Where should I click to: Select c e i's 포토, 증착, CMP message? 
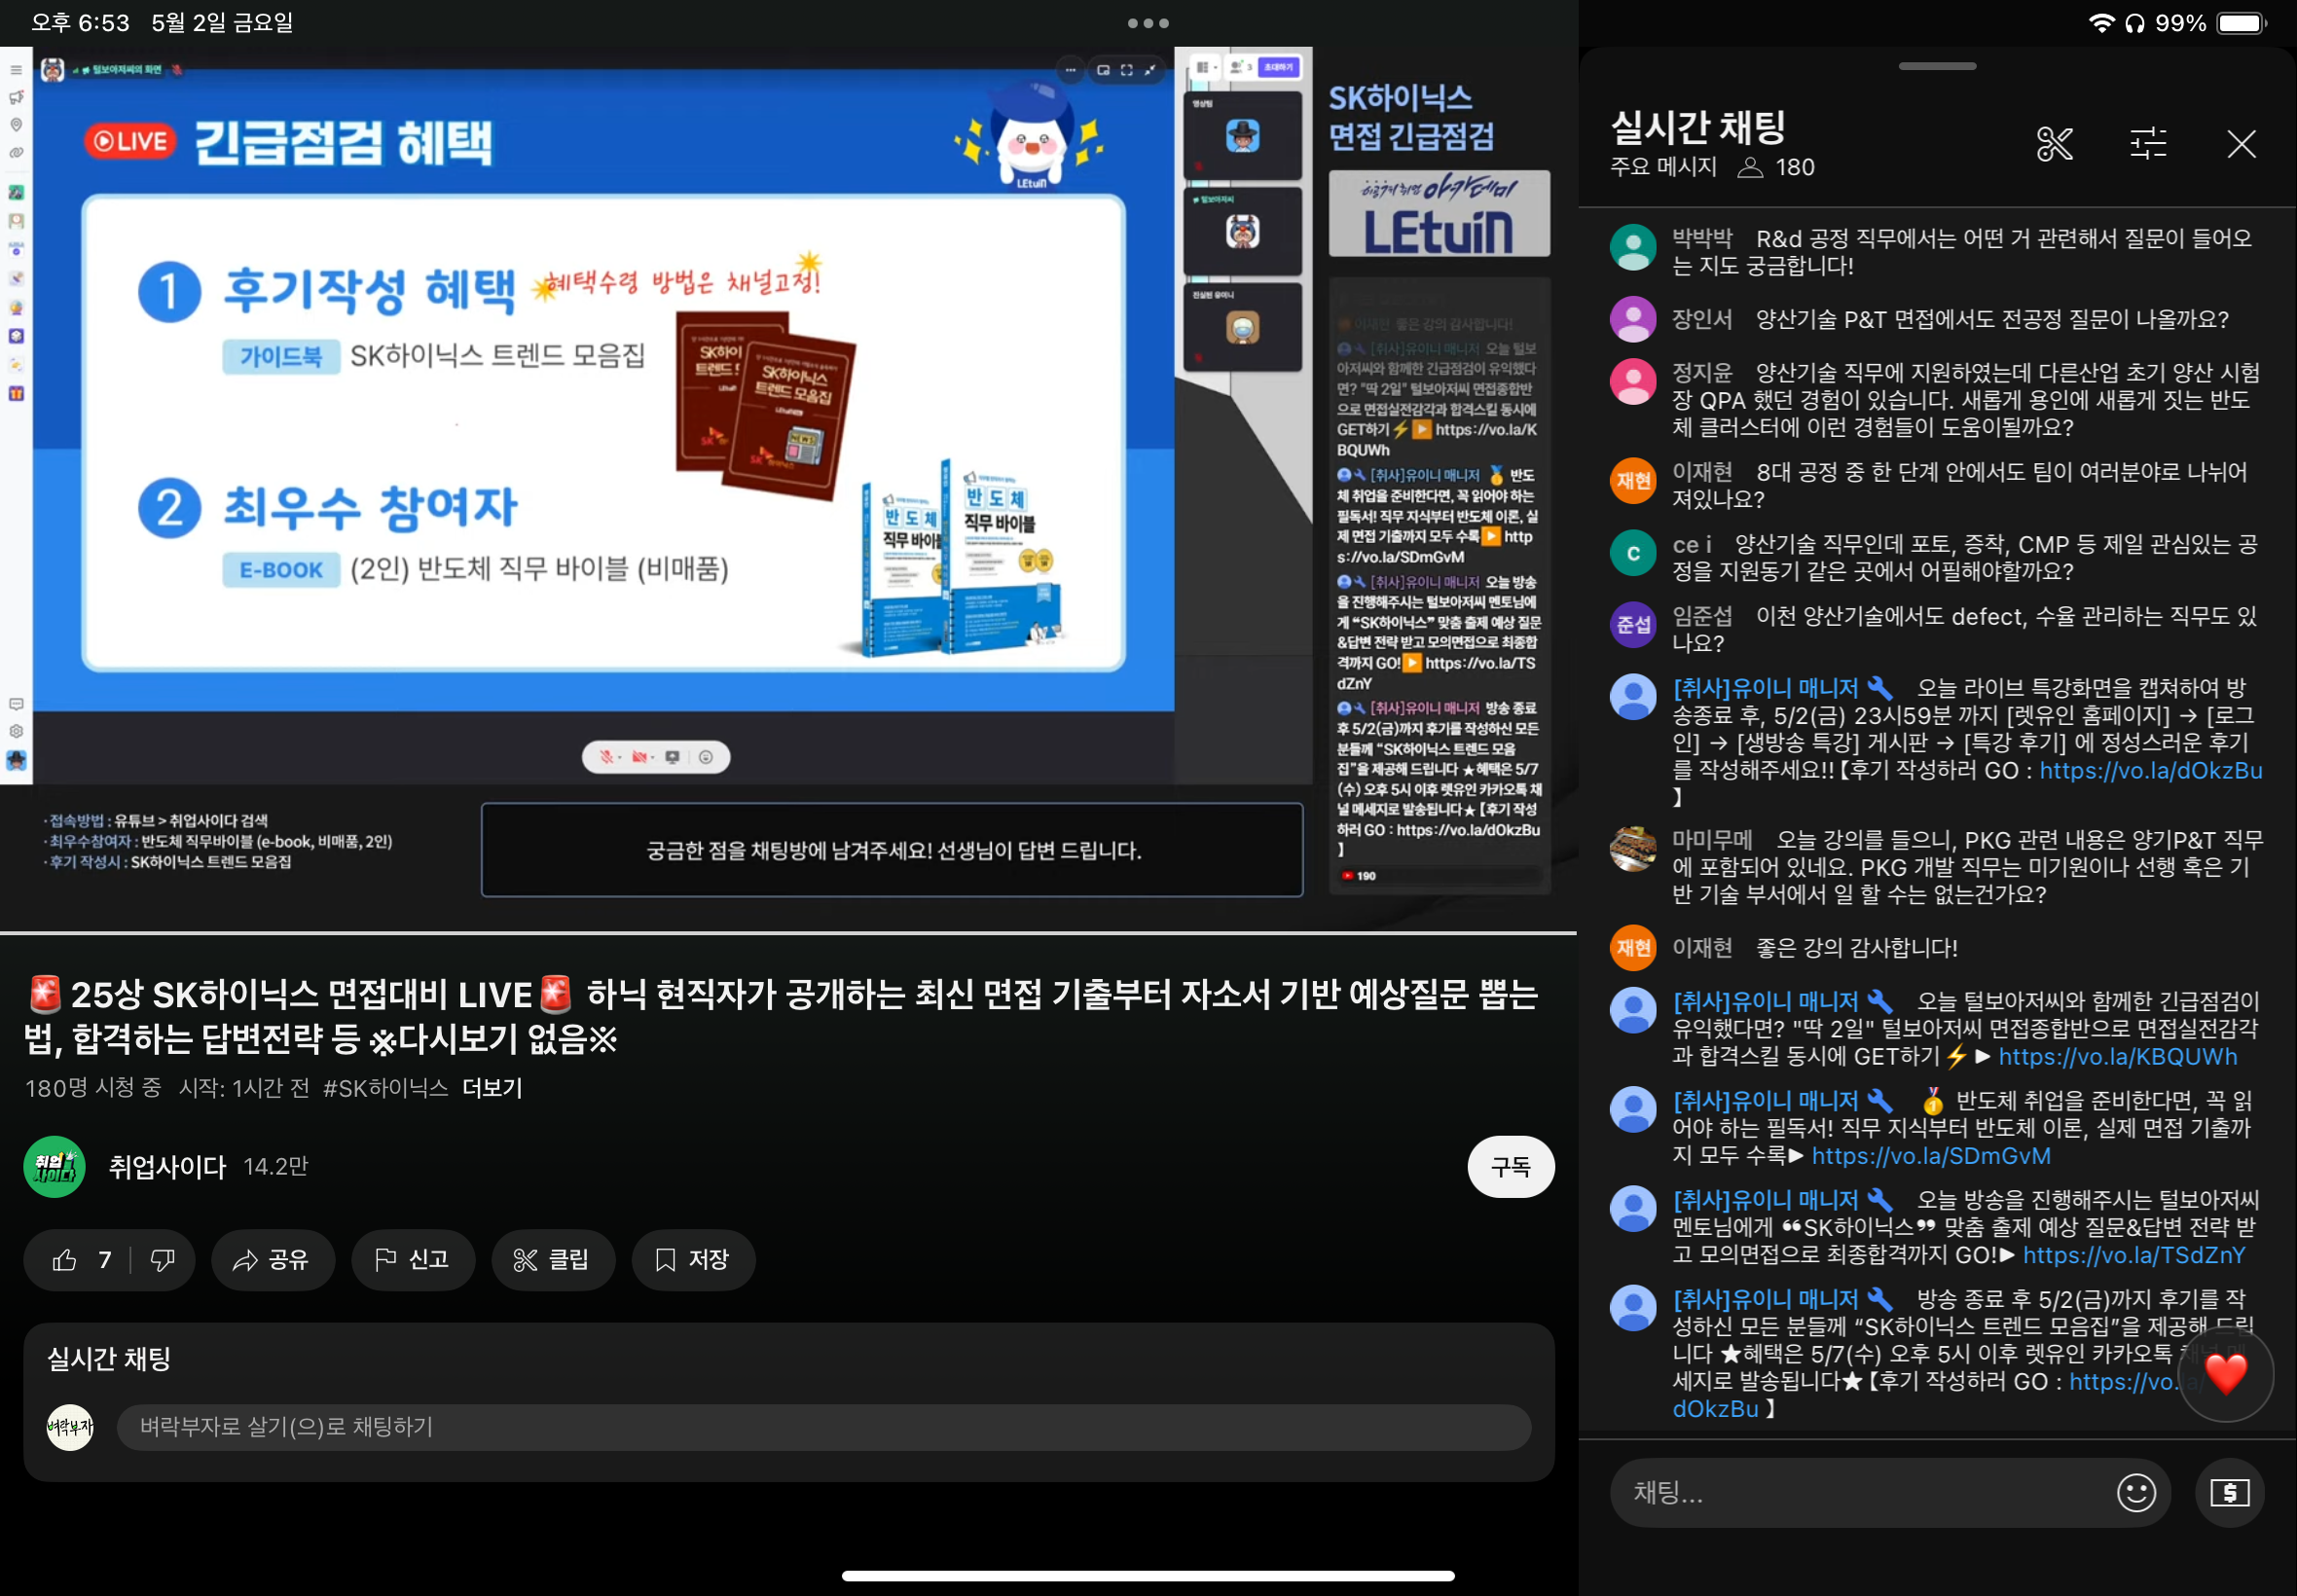coord(1965,558)
